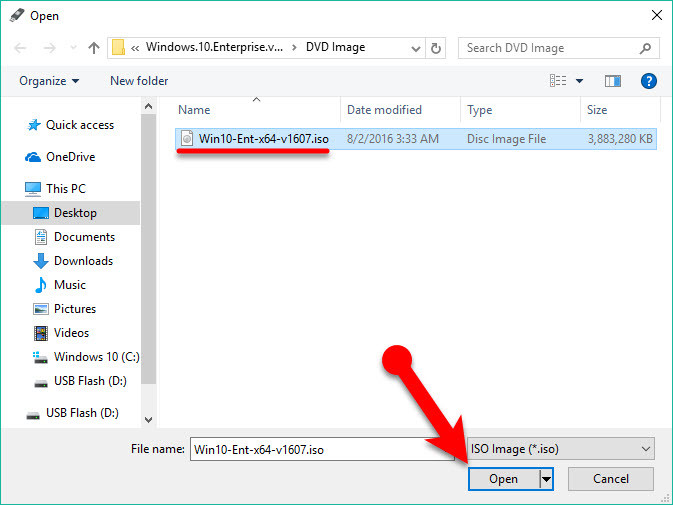673x505 pixels.
Task: Open the Organize menu
Action: [x=49, y=81]
